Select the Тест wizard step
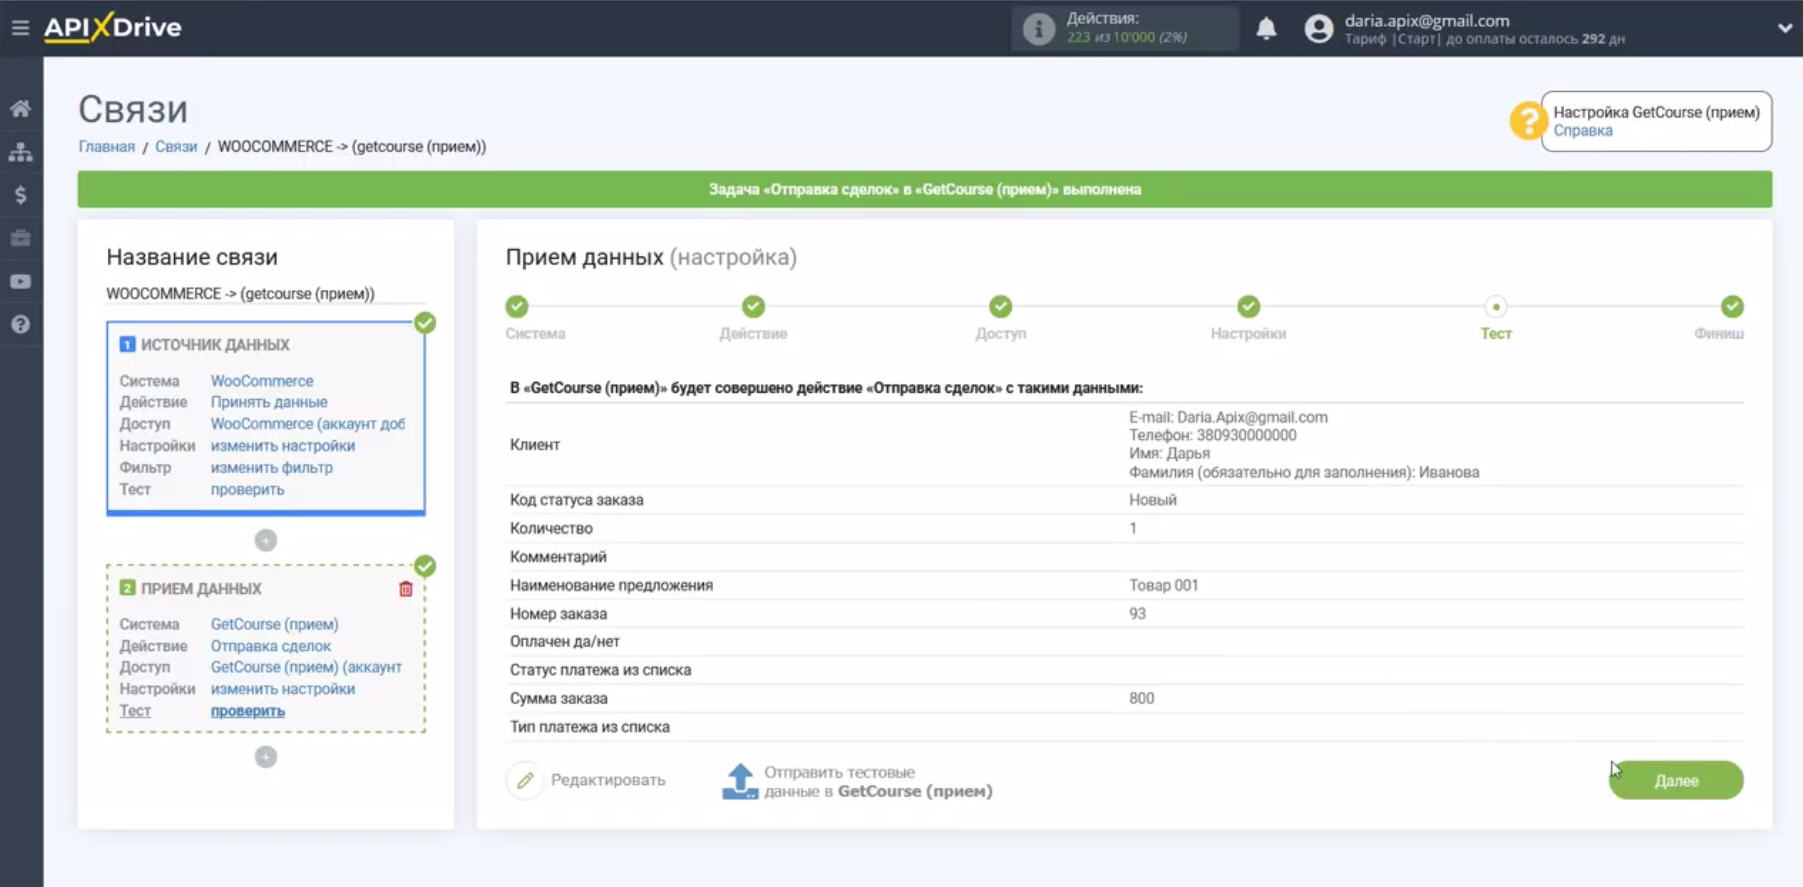The width and height of the screenshot is (1803, 887). click(1496, 307)
